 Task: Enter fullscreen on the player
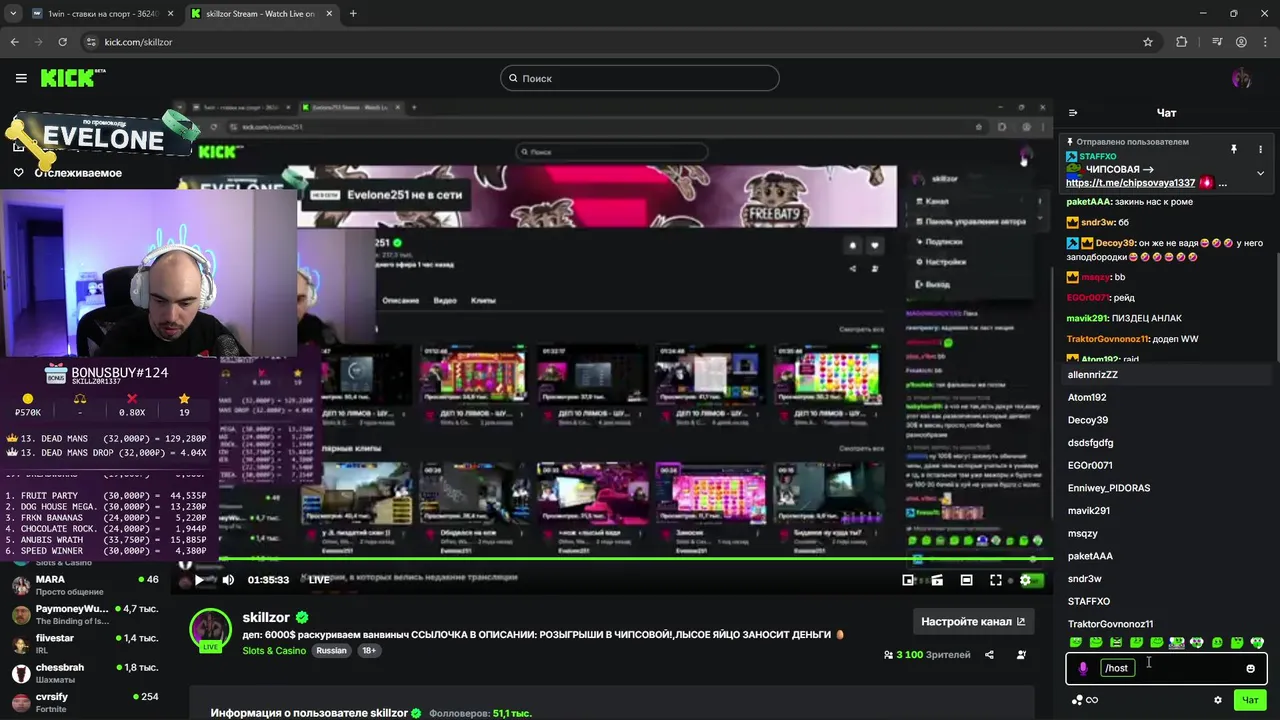pyautogui.click(x=996, y=580)
